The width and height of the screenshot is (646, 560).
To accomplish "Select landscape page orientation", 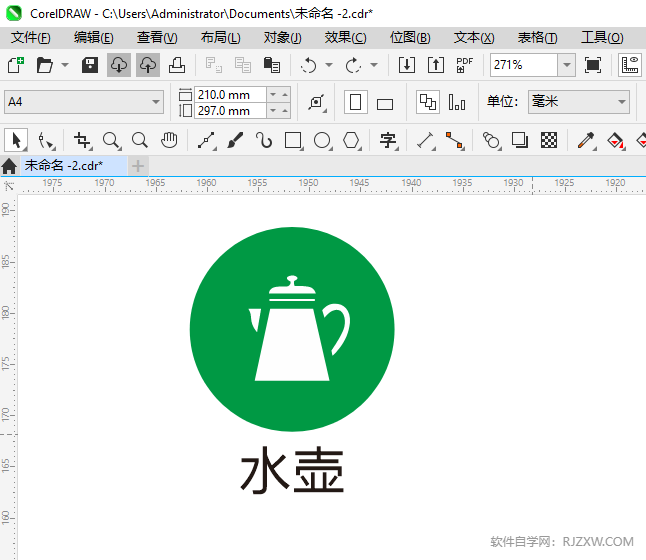I will tap(385, 104).
